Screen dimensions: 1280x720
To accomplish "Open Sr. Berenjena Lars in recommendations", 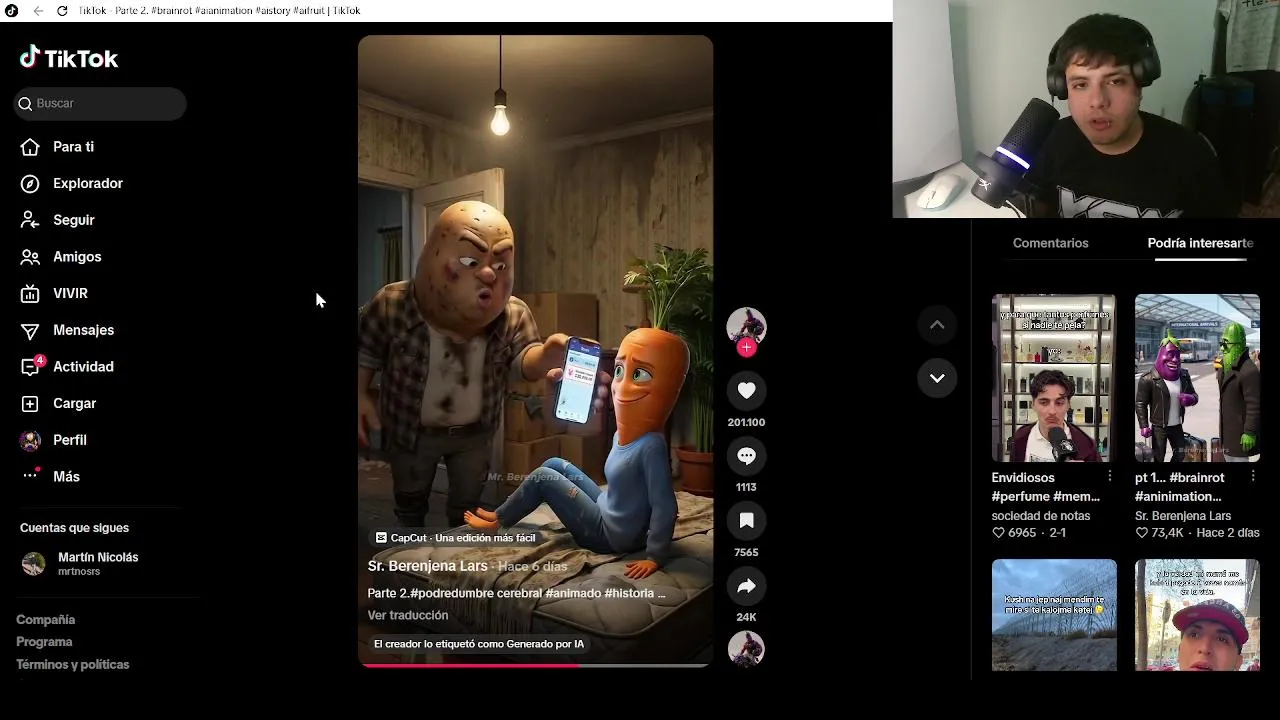I will coord(1183,516).
